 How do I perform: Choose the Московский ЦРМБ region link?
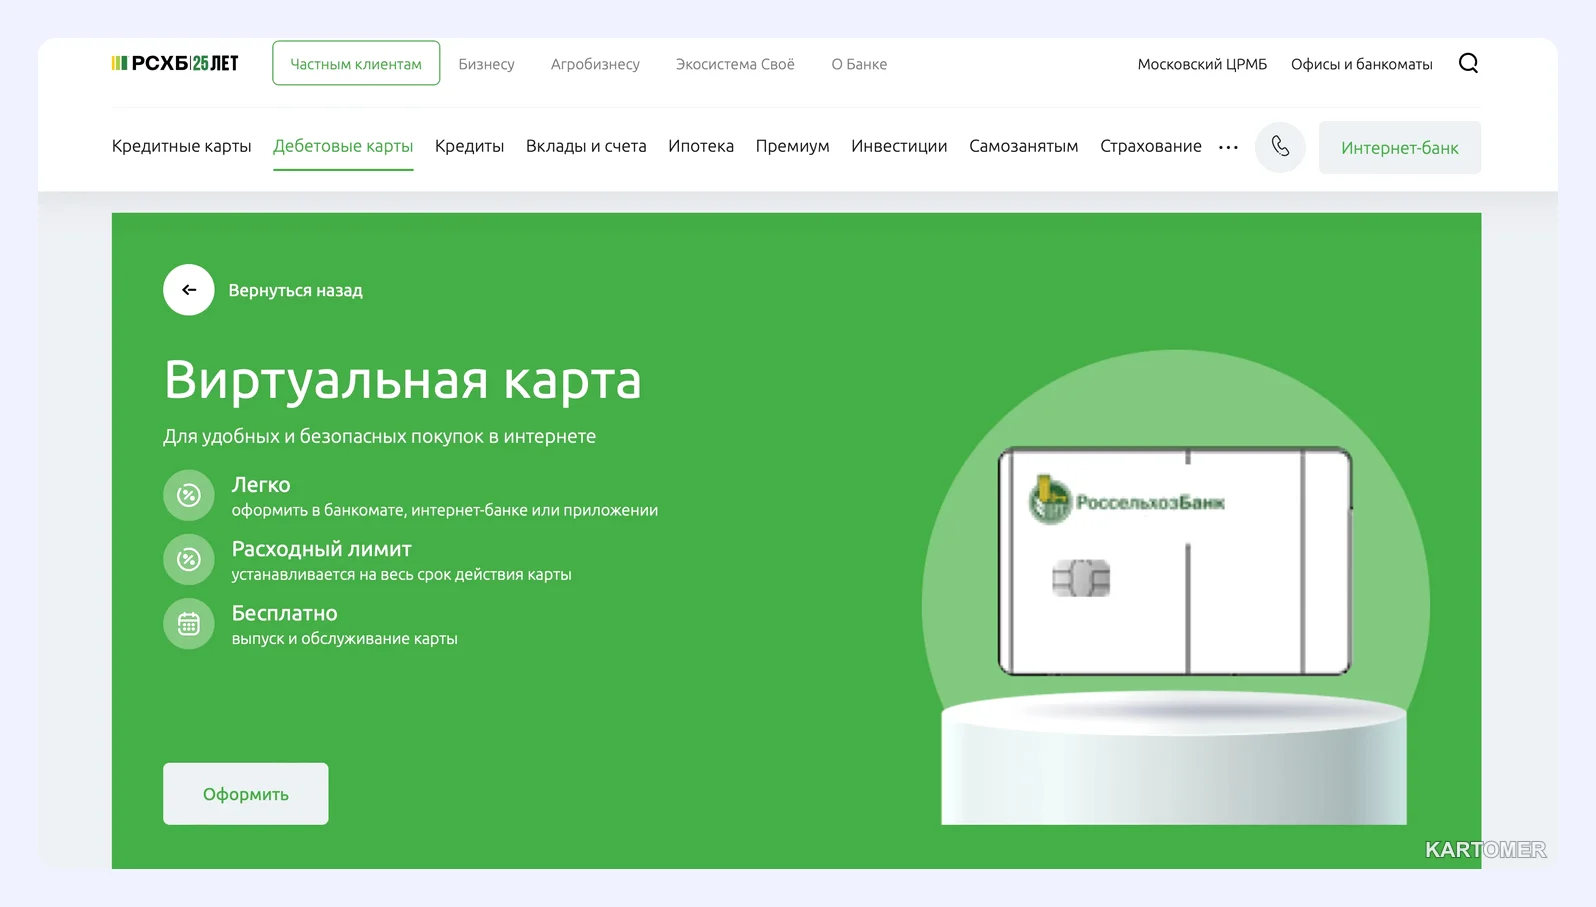1202,64
